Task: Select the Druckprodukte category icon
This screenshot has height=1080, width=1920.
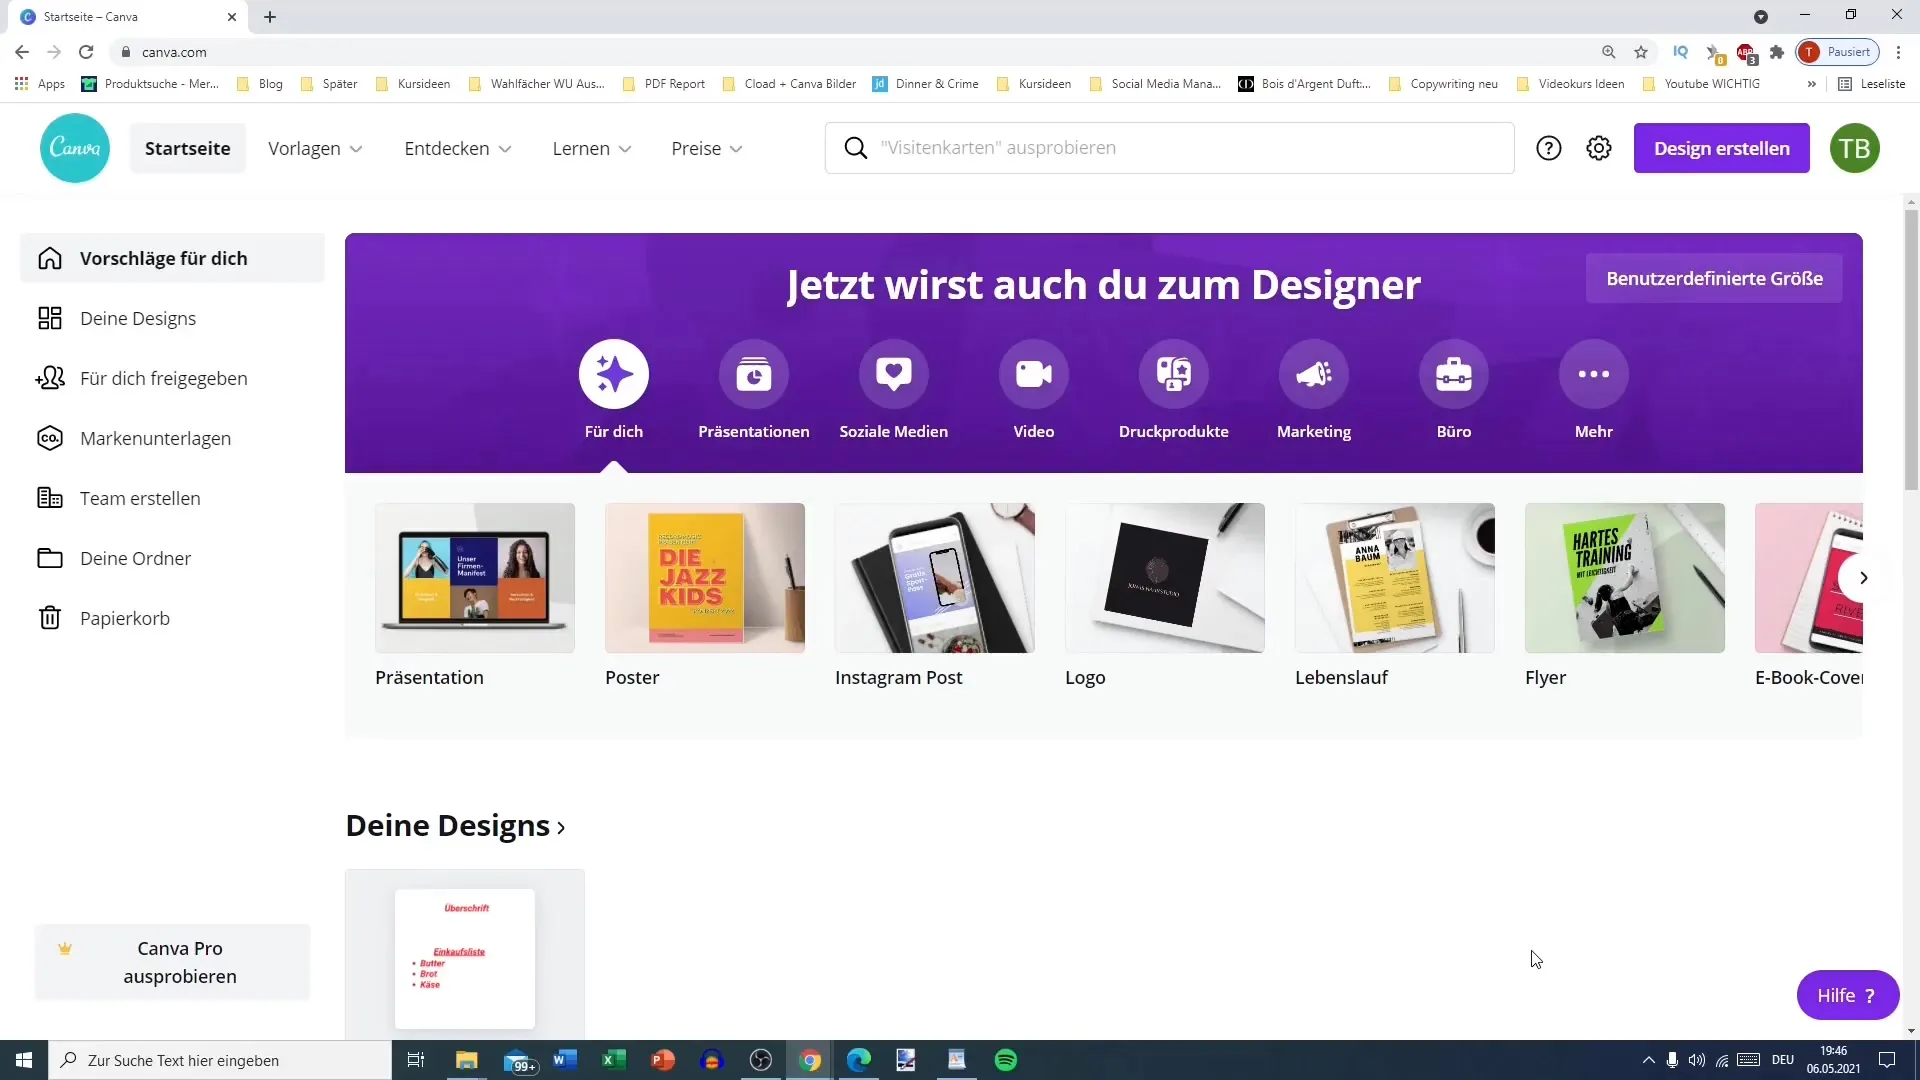Action: pyautogui.click(x=1174, y=374)
